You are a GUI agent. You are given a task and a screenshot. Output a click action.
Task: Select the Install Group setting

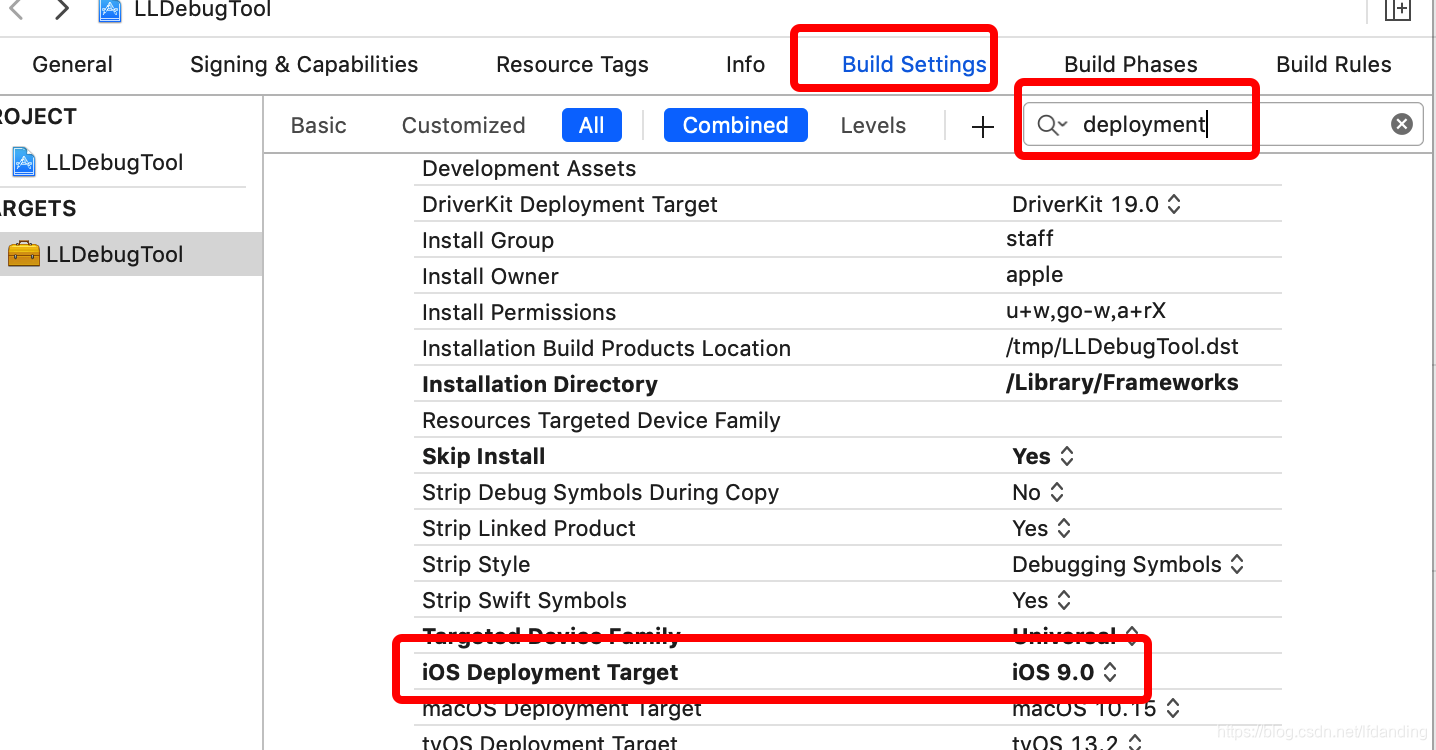coord(488,240)
